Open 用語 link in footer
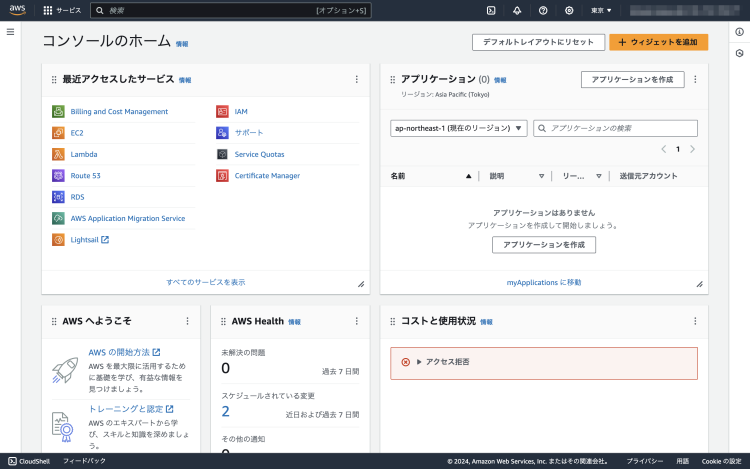 pyautogui.click(x=683, y=461)
